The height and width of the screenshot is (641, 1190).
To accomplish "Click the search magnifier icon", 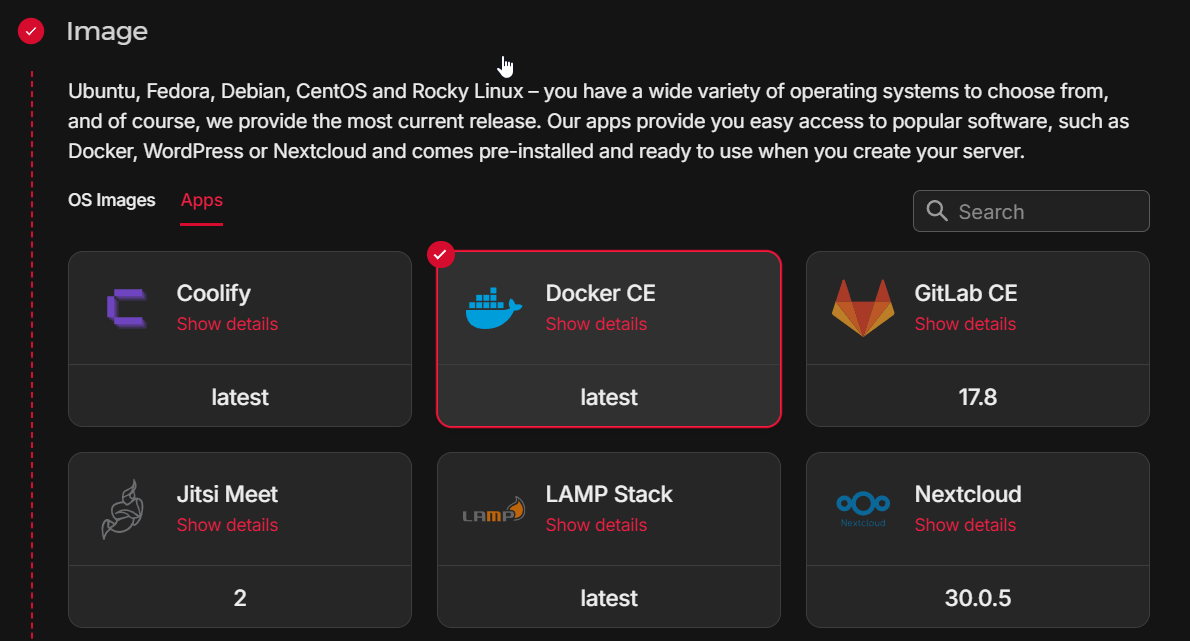I will tap(937, 211).
